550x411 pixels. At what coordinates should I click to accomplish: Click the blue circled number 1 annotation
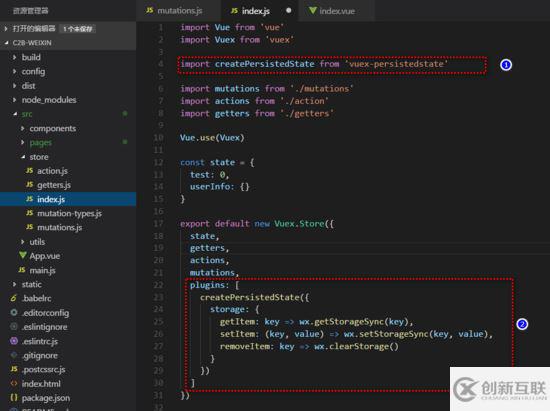pyautogui.click(x=506, y=65)
